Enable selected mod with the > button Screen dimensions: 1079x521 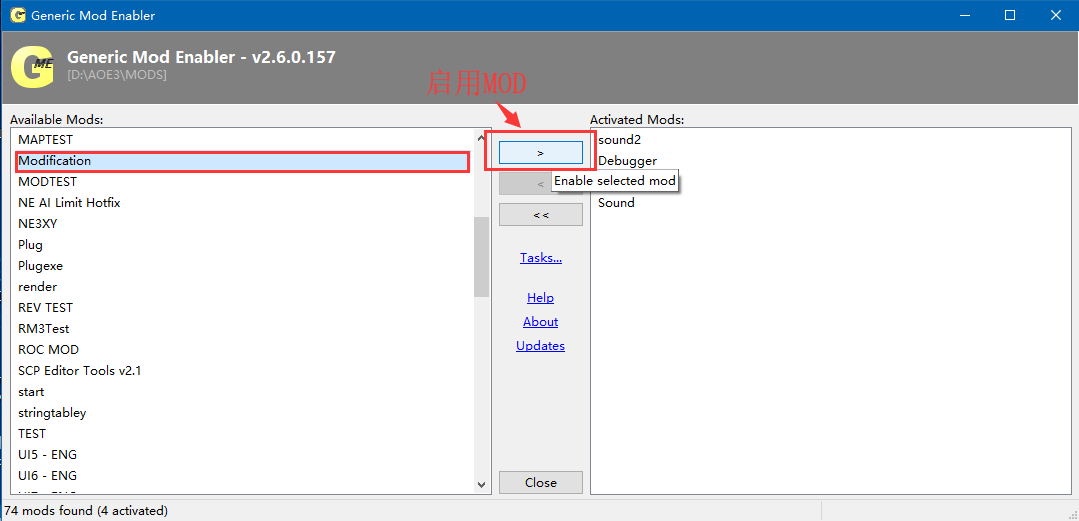[540, 153]
